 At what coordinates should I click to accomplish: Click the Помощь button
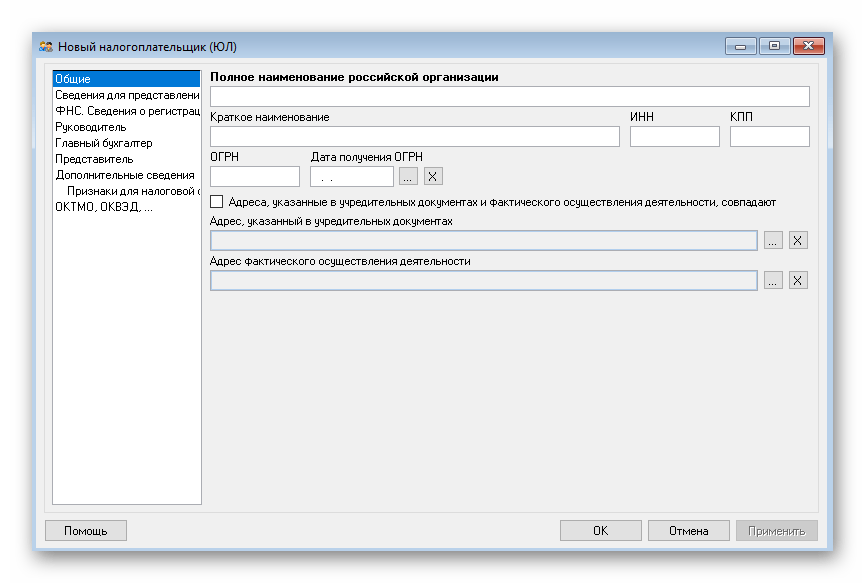click(86, 531)
